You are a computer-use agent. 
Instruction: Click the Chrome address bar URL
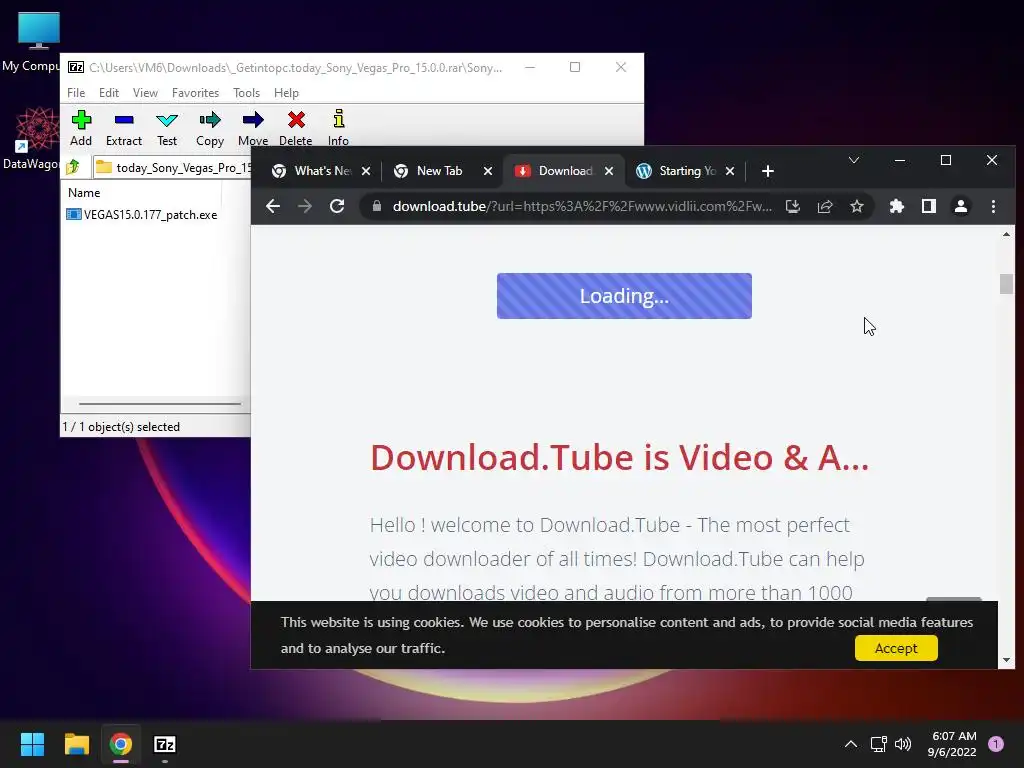tap(582, 206)
